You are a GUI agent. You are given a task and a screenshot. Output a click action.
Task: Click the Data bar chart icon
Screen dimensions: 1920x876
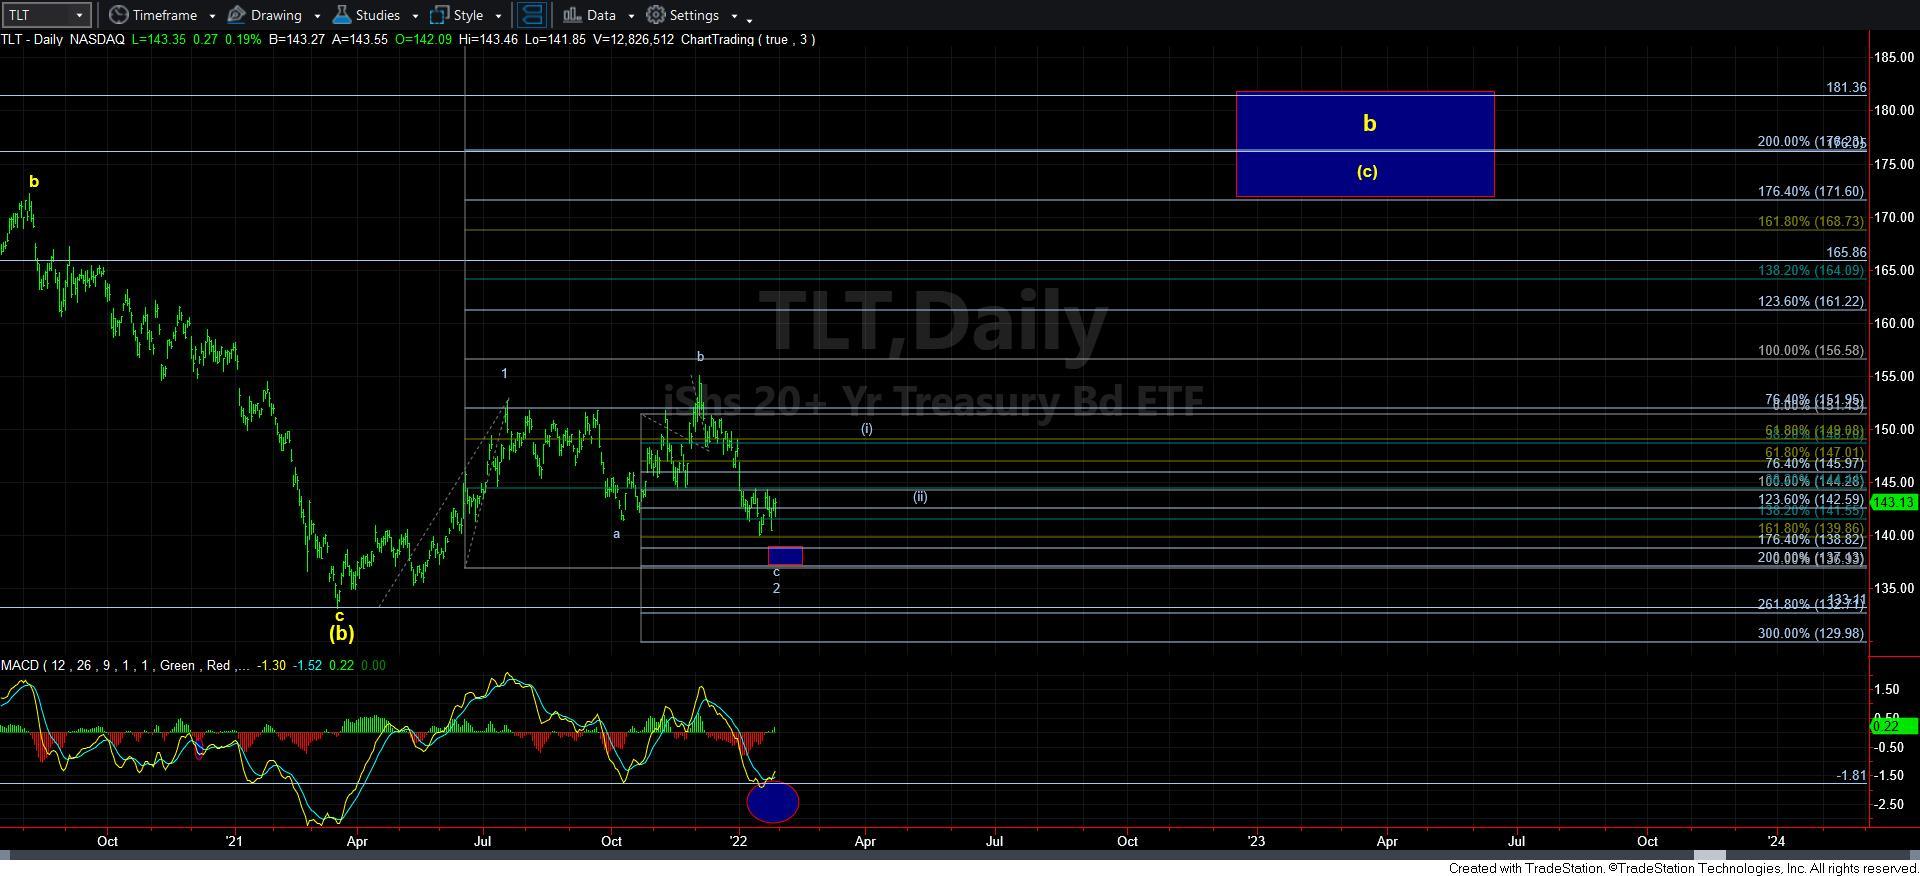(572, 15)
